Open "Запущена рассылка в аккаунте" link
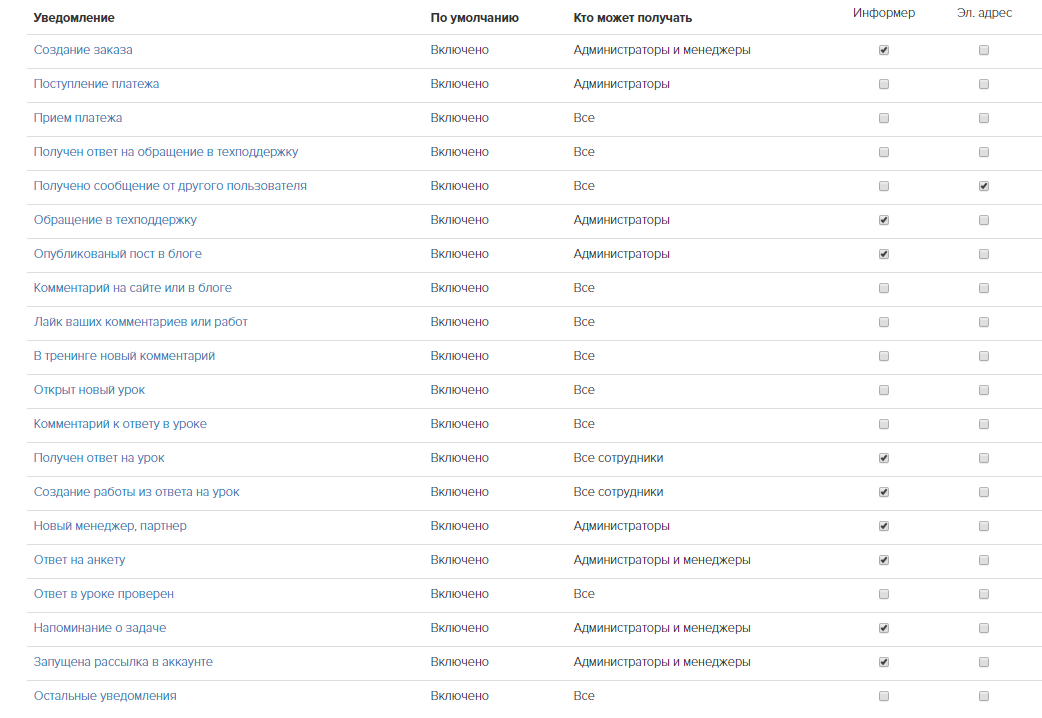The width and height of the screenshot is (1042, 718). pos(123,661)
